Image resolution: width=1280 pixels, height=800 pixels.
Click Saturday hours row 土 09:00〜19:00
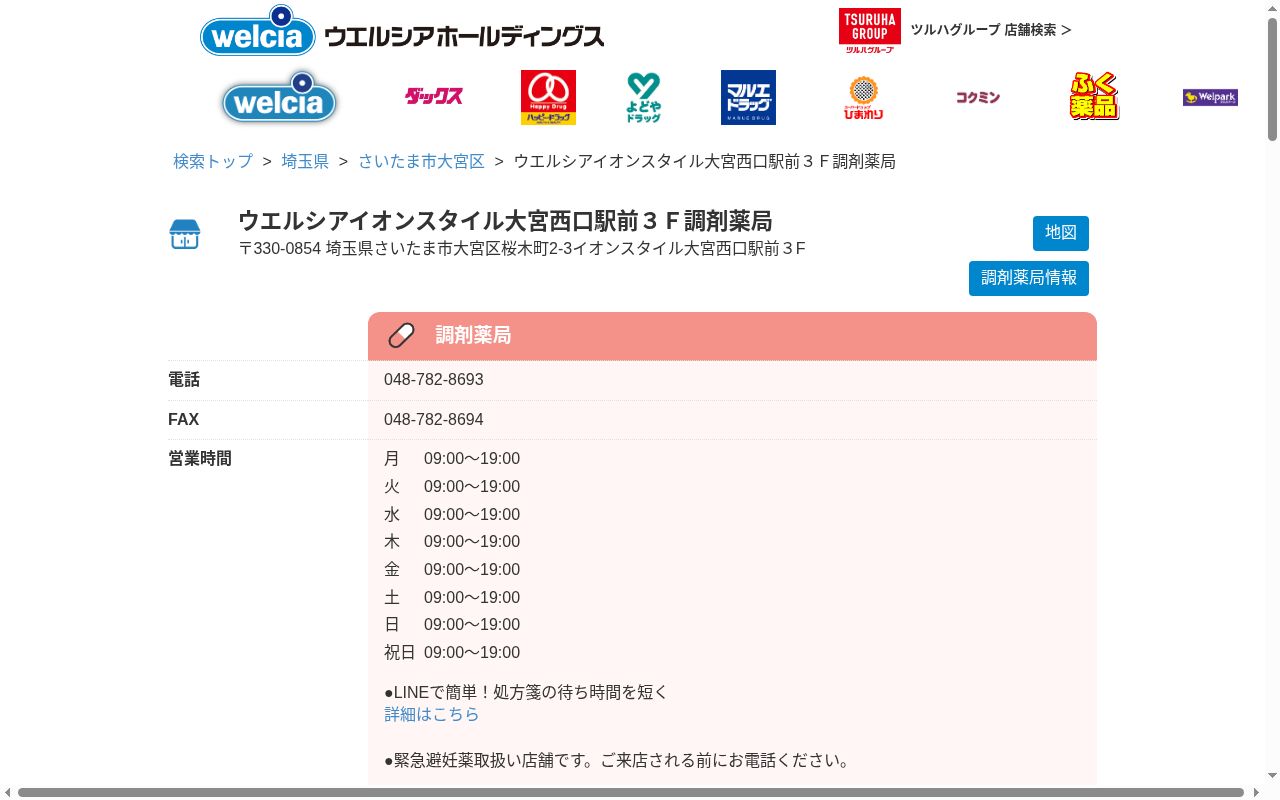point(452,597)
